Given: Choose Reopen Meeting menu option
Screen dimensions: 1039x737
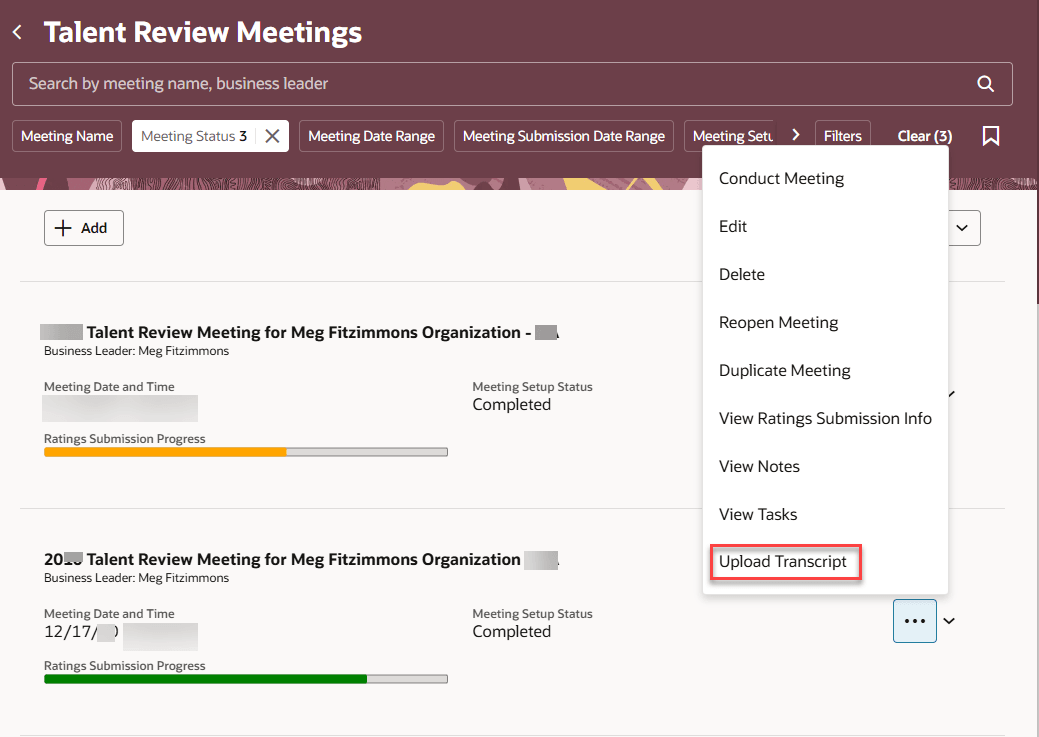Looking at the screenshot, I should click(825, 323).
